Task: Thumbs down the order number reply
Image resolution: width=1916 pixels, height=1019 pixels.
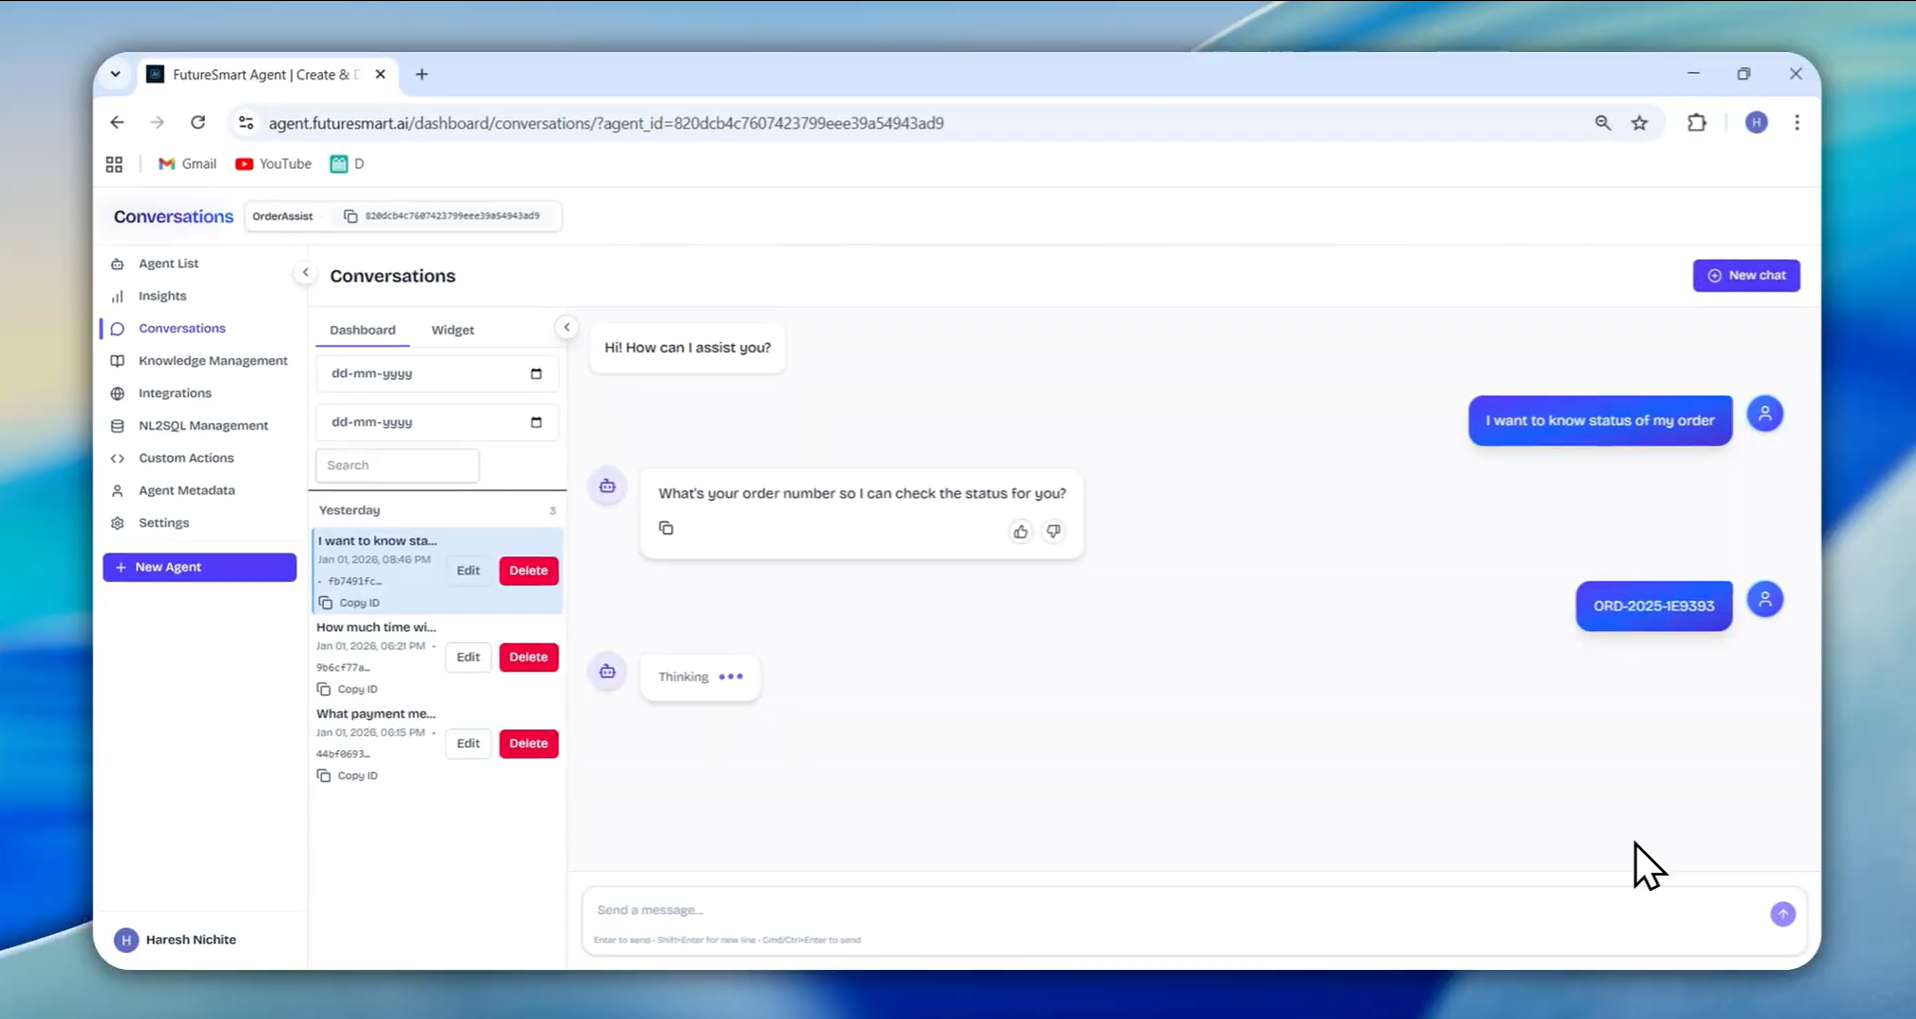Action: coord(1053,531)
